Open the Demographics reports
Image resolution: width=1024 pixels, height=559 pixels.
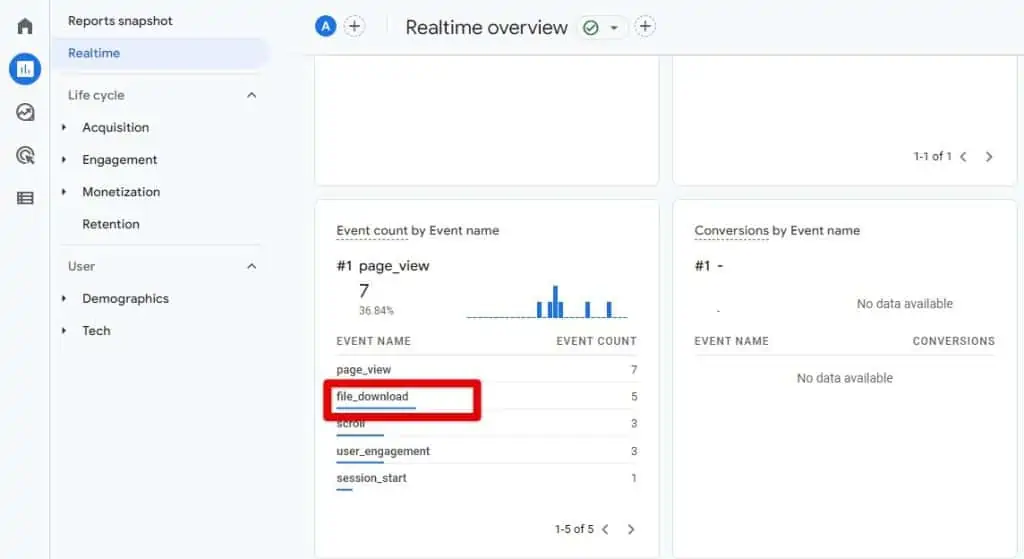[125, 298]
